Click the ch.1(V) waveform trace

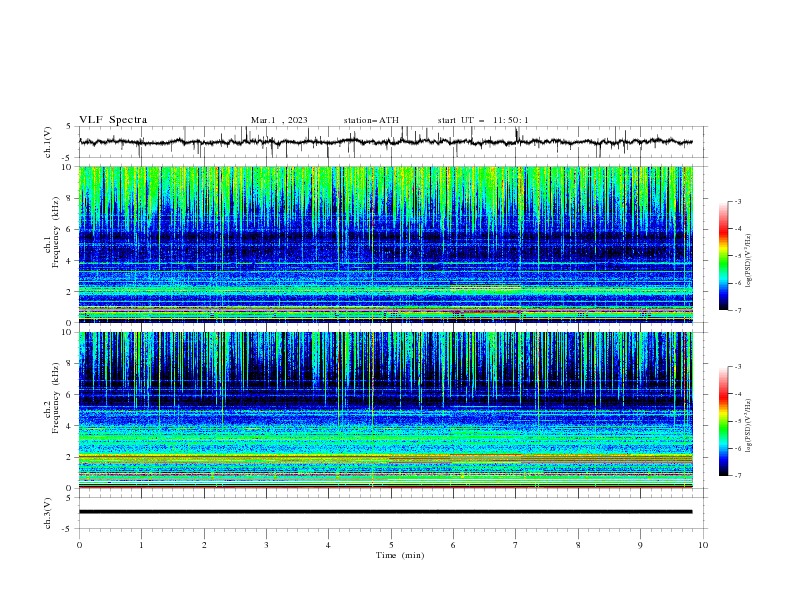point(386,142)
